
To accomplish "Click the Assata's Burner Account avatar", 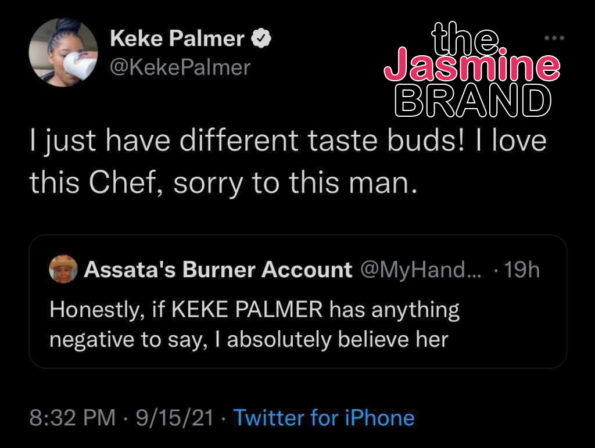I will tap(63, 269).
